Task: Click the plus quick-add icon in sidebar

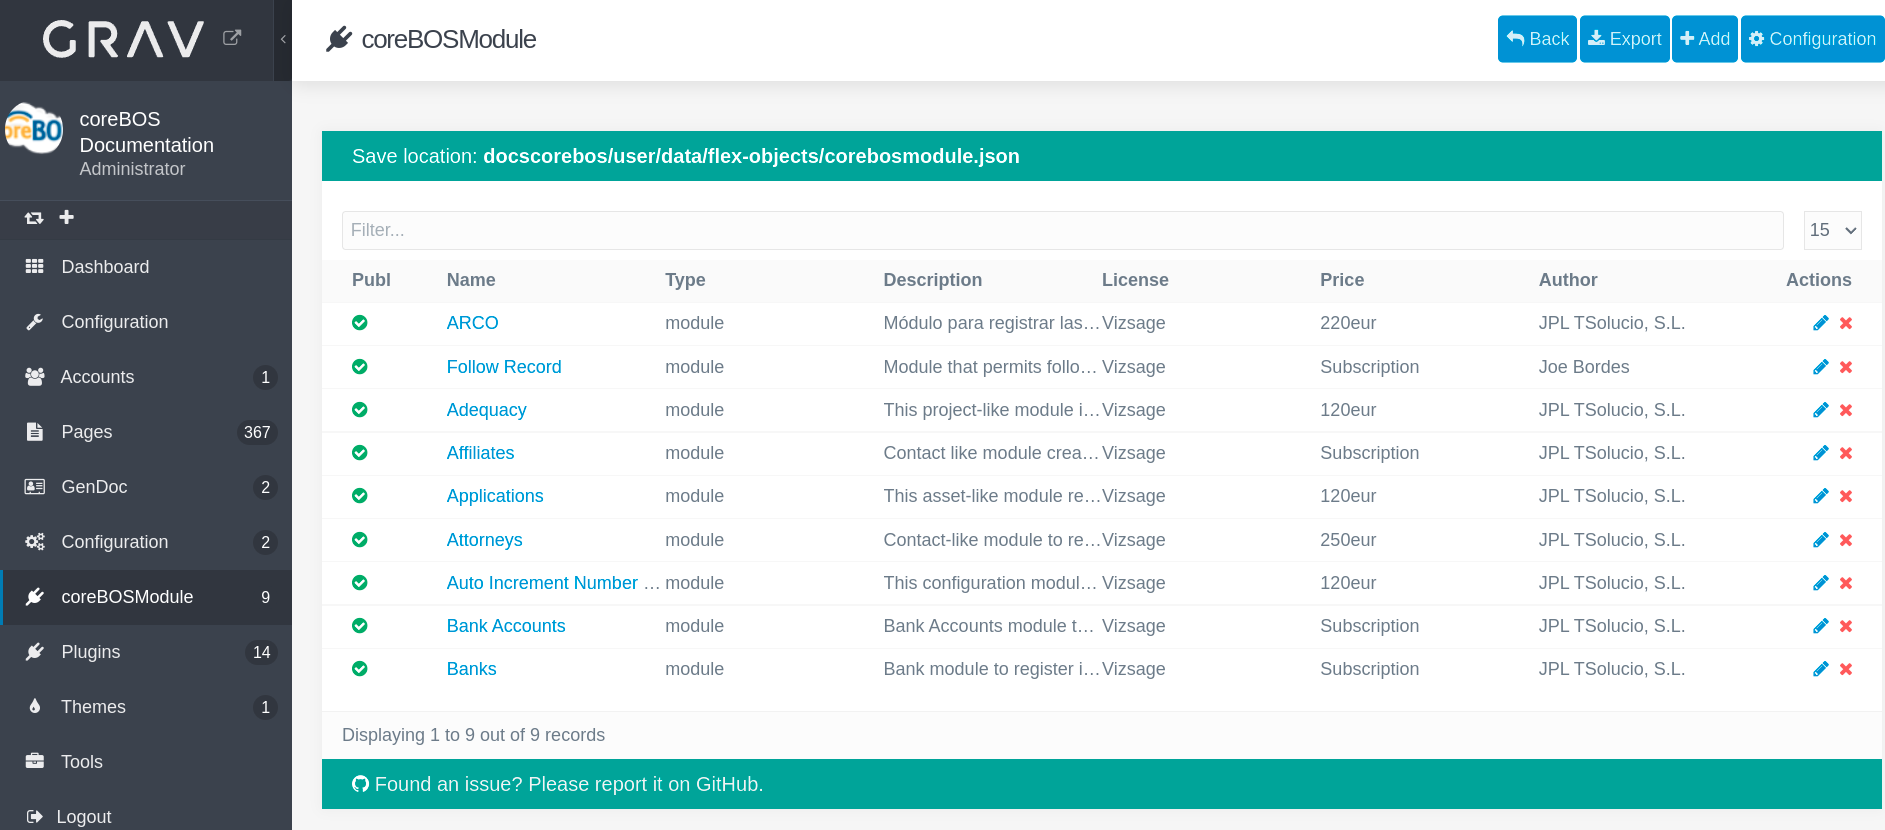Action: [x=67, y=217]
